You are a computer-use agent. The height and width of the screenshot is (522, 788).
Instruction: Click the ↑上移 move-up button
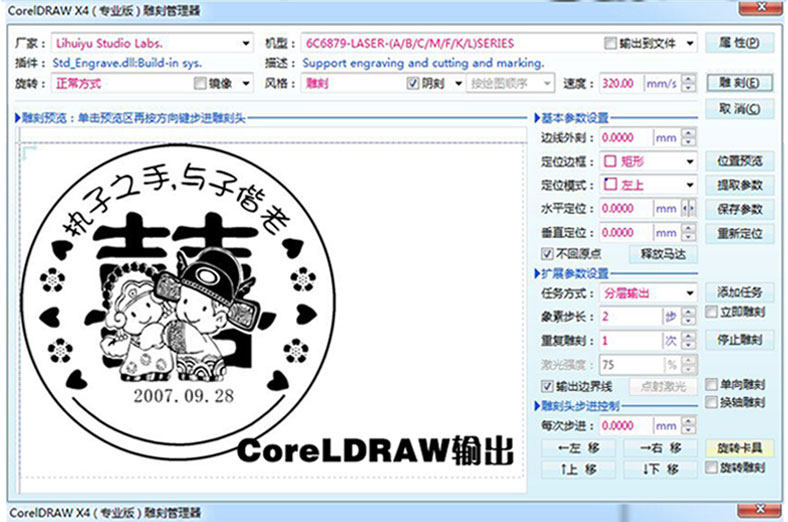pyautogui.click(x=578, y=470)
